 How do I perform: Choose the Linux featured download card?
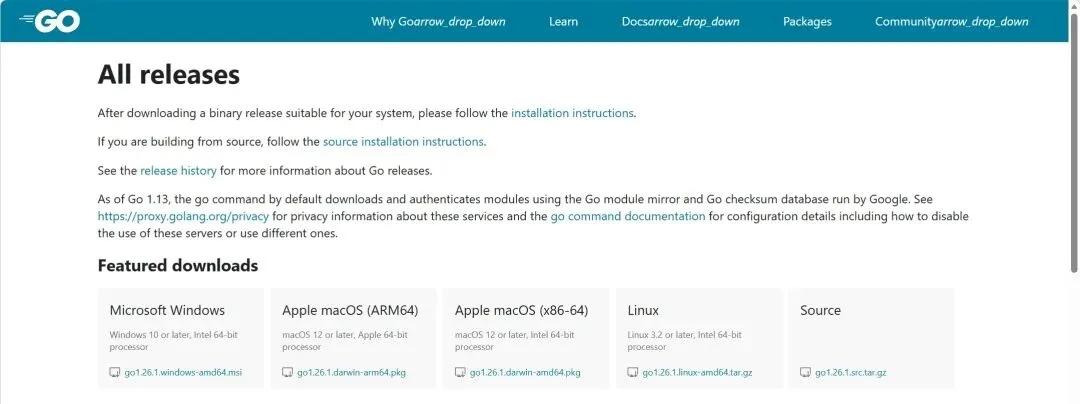[698, 337]
